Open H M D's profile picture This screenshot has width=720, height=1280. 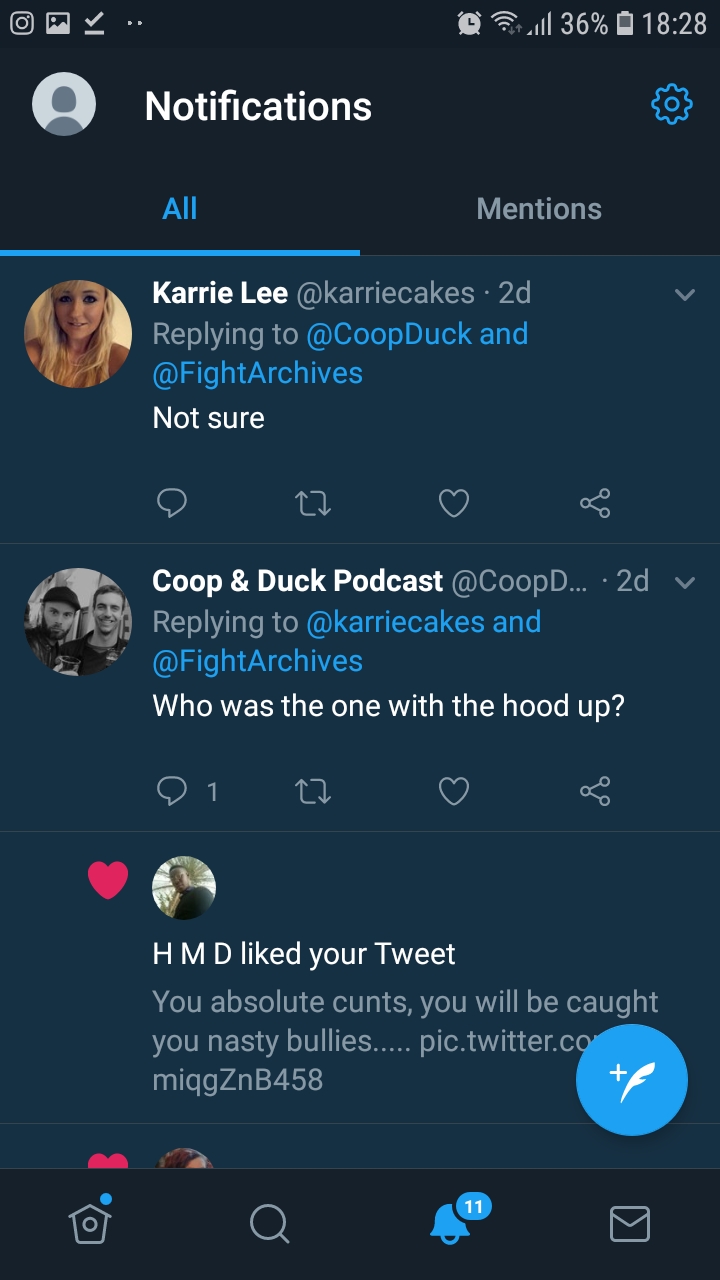[184, 887]
